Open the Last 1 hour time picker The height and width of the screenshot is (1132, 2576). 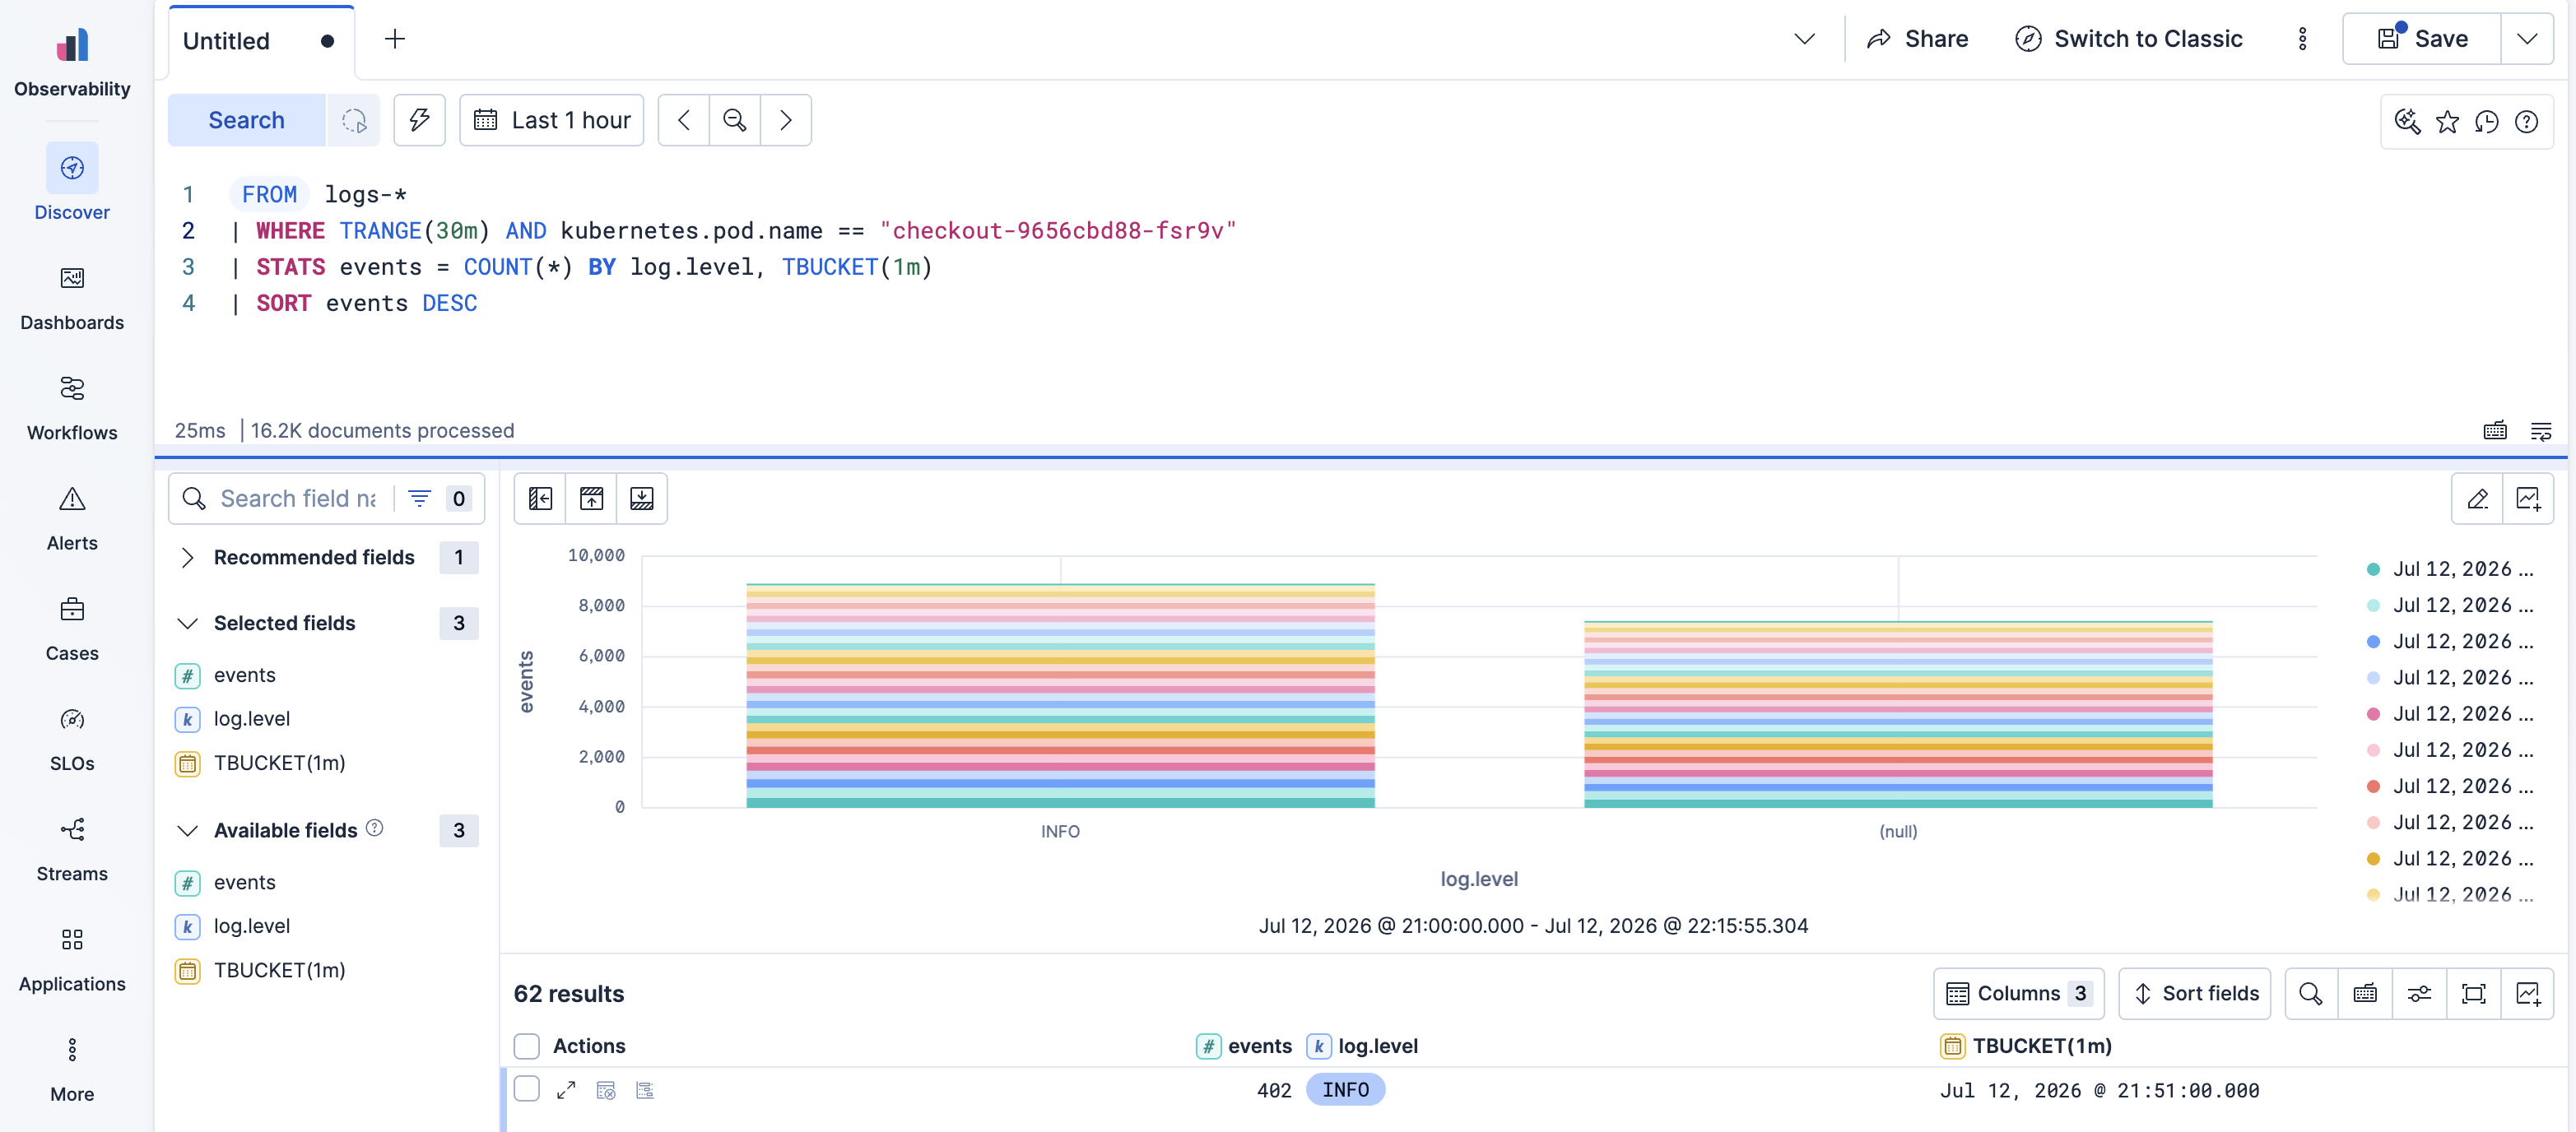coord(552,120)
